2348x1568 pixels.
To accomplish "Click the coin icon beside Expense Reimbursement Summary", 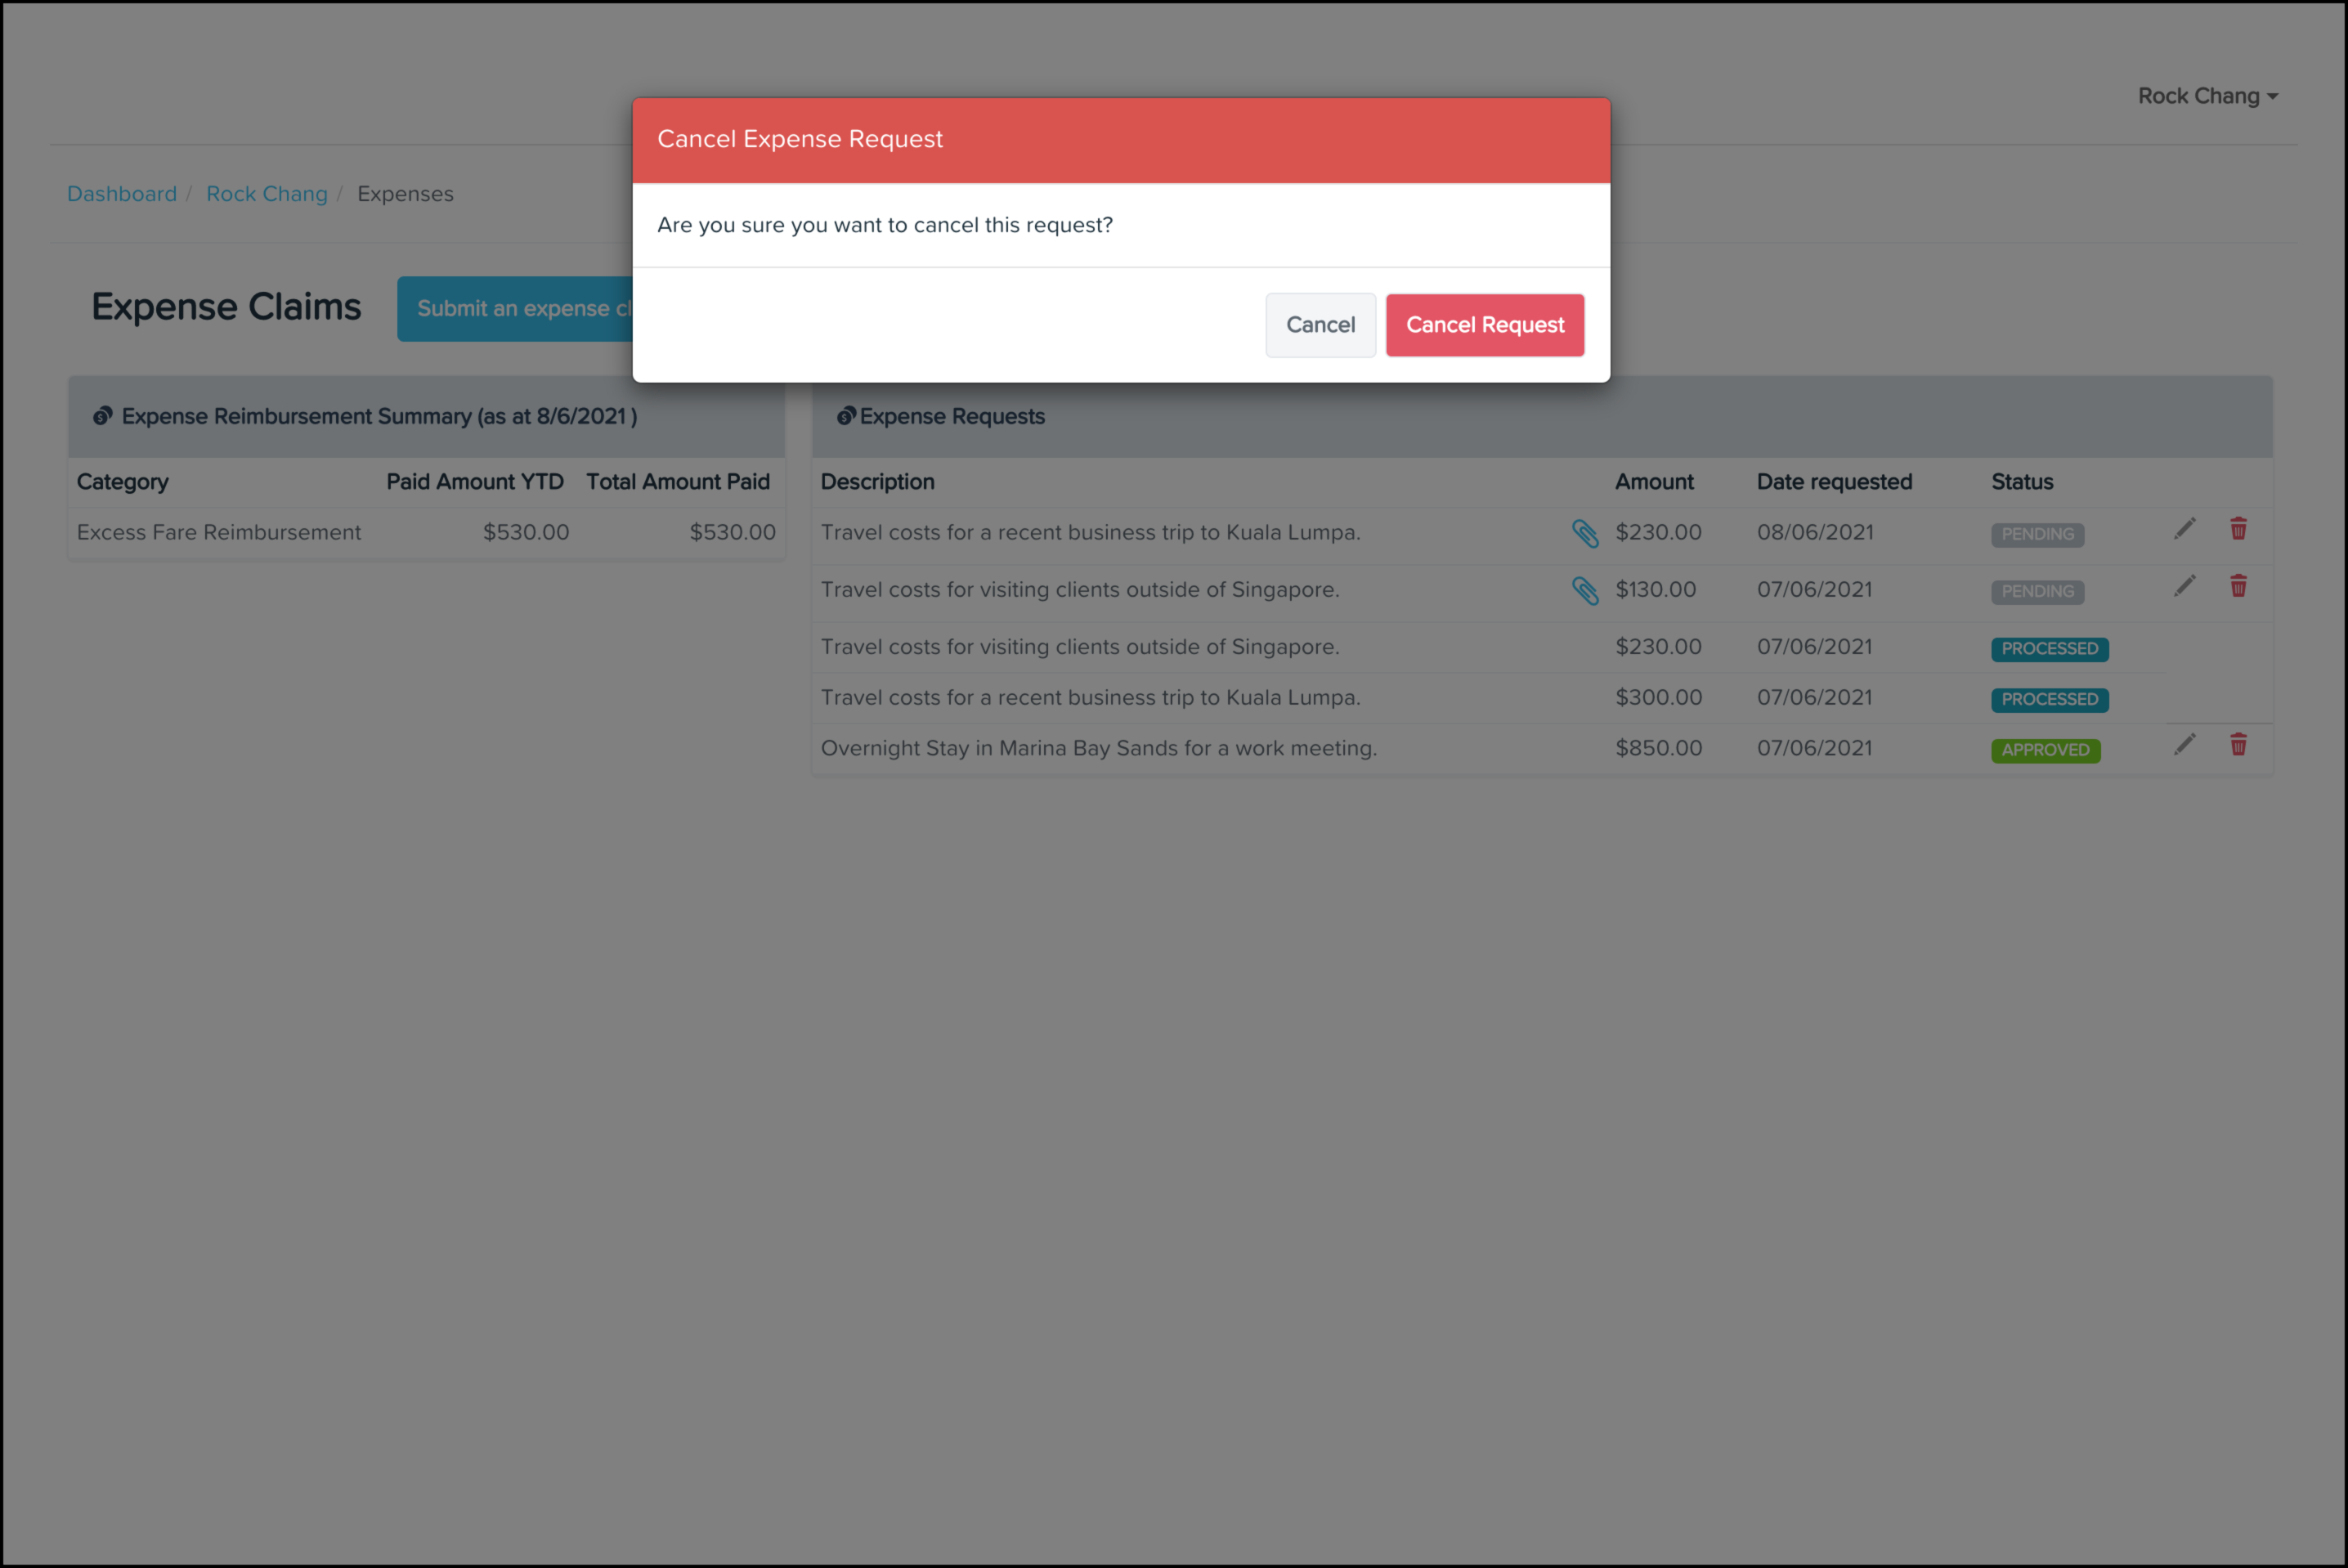I will (102, 416).
